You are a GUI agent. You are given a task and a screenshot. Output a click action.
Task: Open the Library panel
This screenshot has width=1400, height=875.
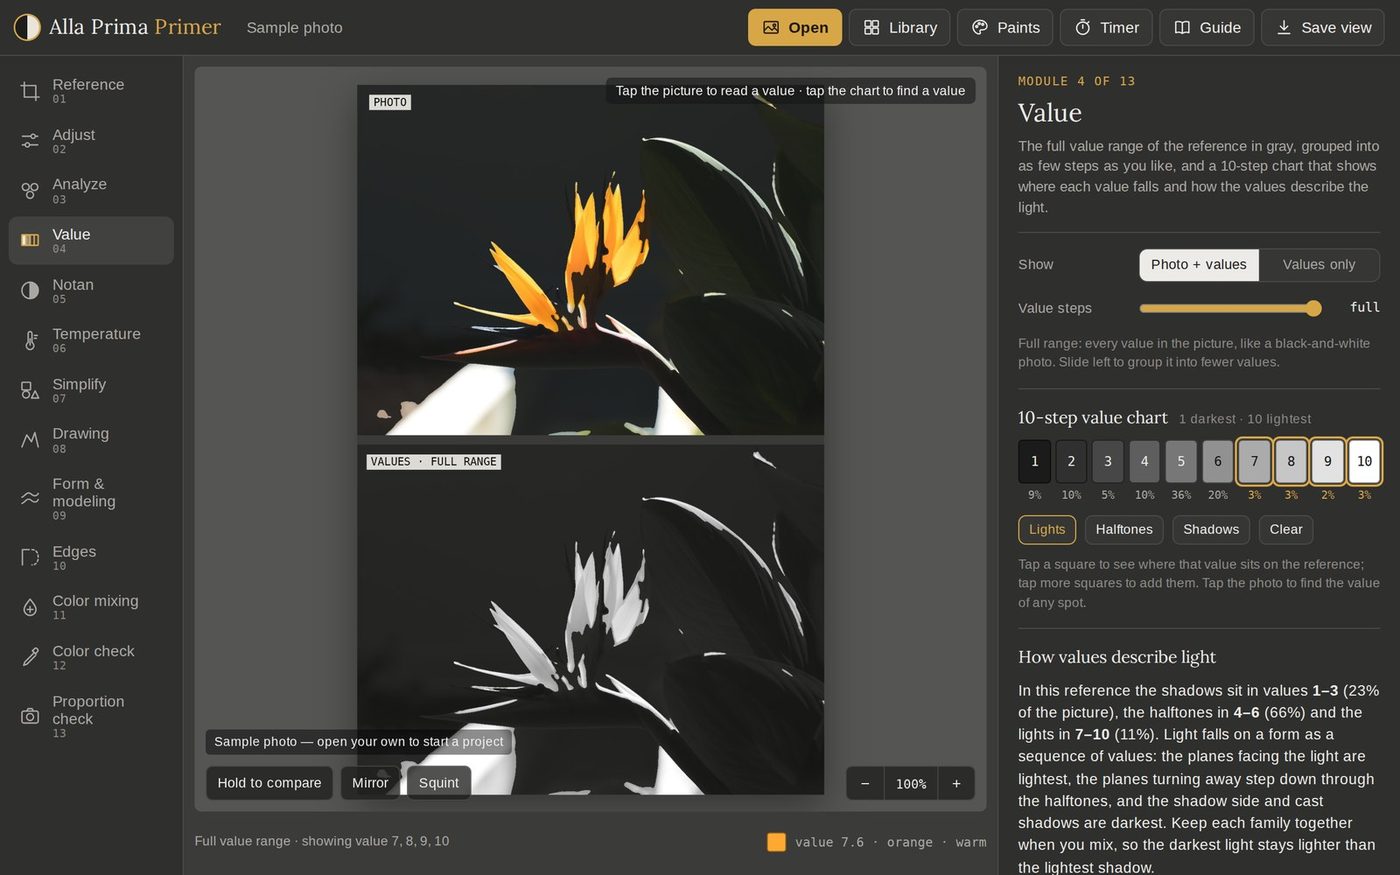coord(900,28)
